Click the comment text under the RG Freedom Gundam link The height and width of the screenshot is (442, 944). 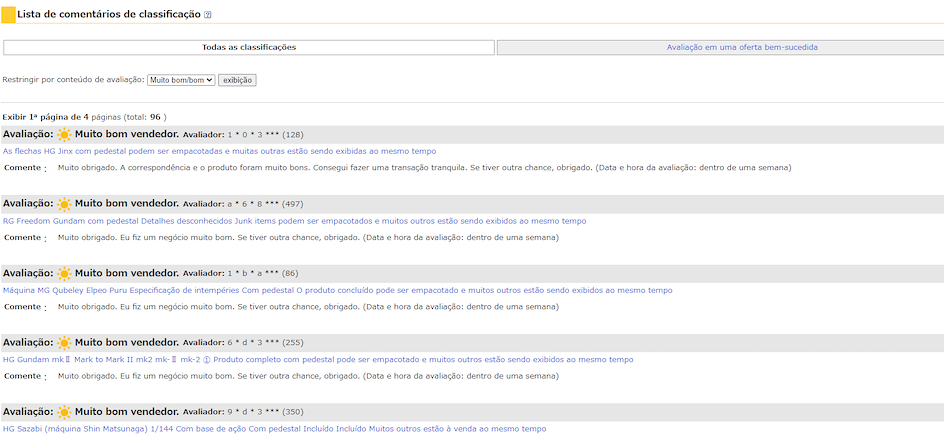tap(308, 238)
